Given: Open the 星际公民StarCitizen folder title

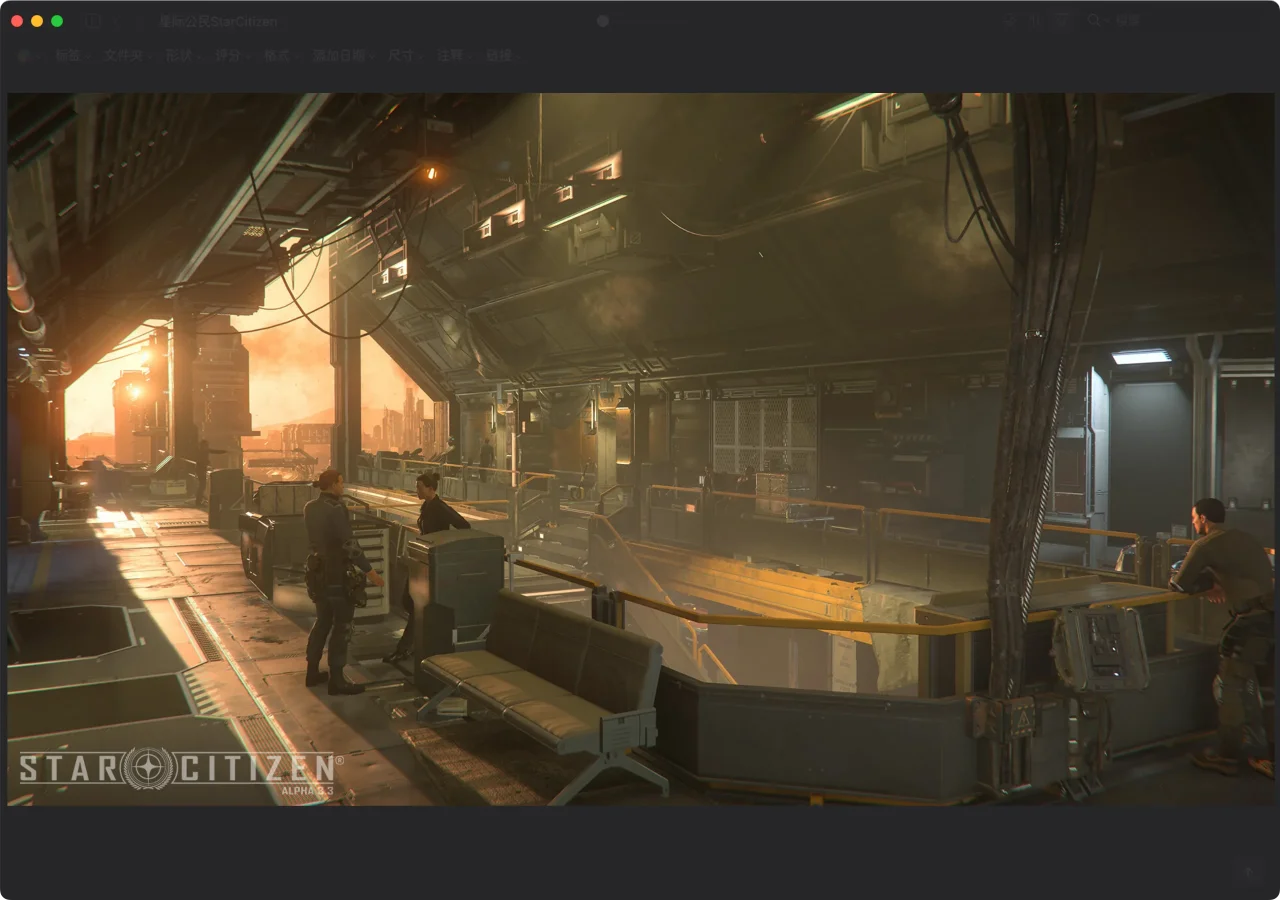Looking at the screenshot, I should click(x=218, y=21).
